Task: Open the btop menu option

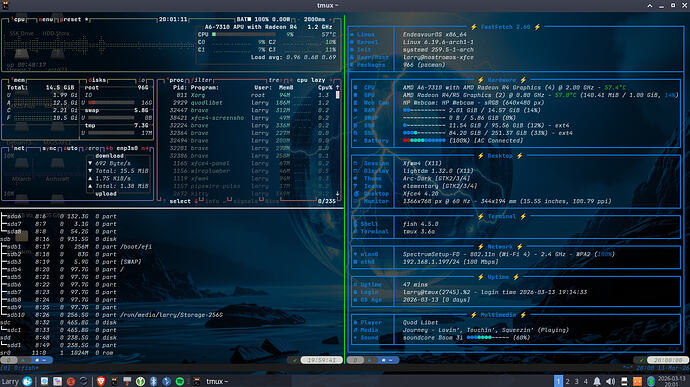Action: point(46,19)
